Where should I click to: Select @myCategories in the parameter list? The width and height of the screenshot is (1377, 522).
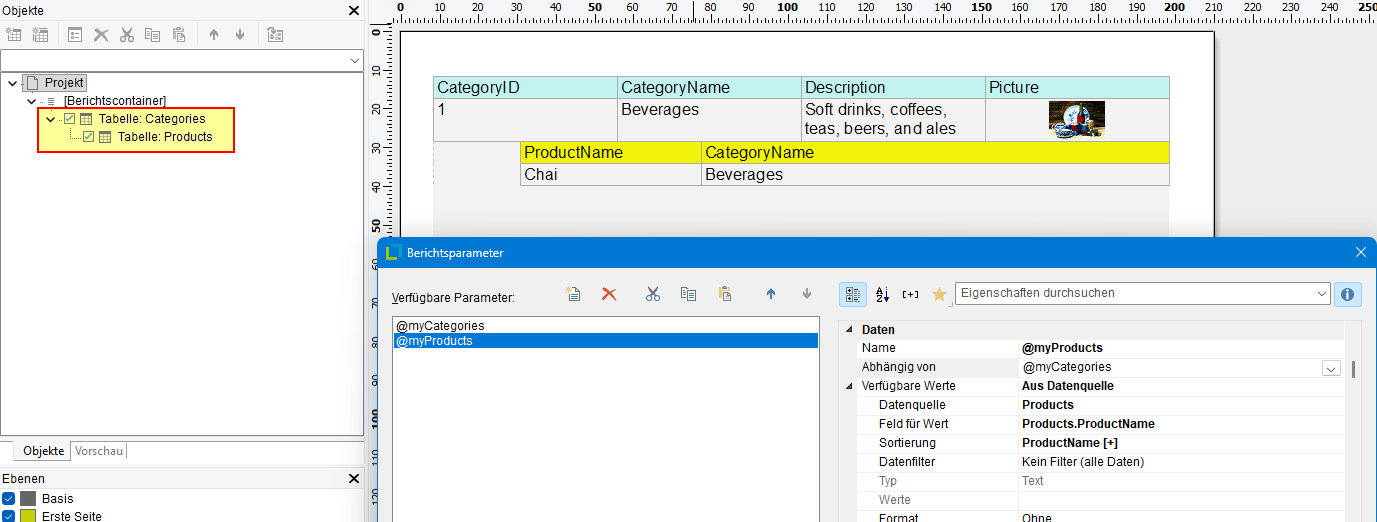440,326
